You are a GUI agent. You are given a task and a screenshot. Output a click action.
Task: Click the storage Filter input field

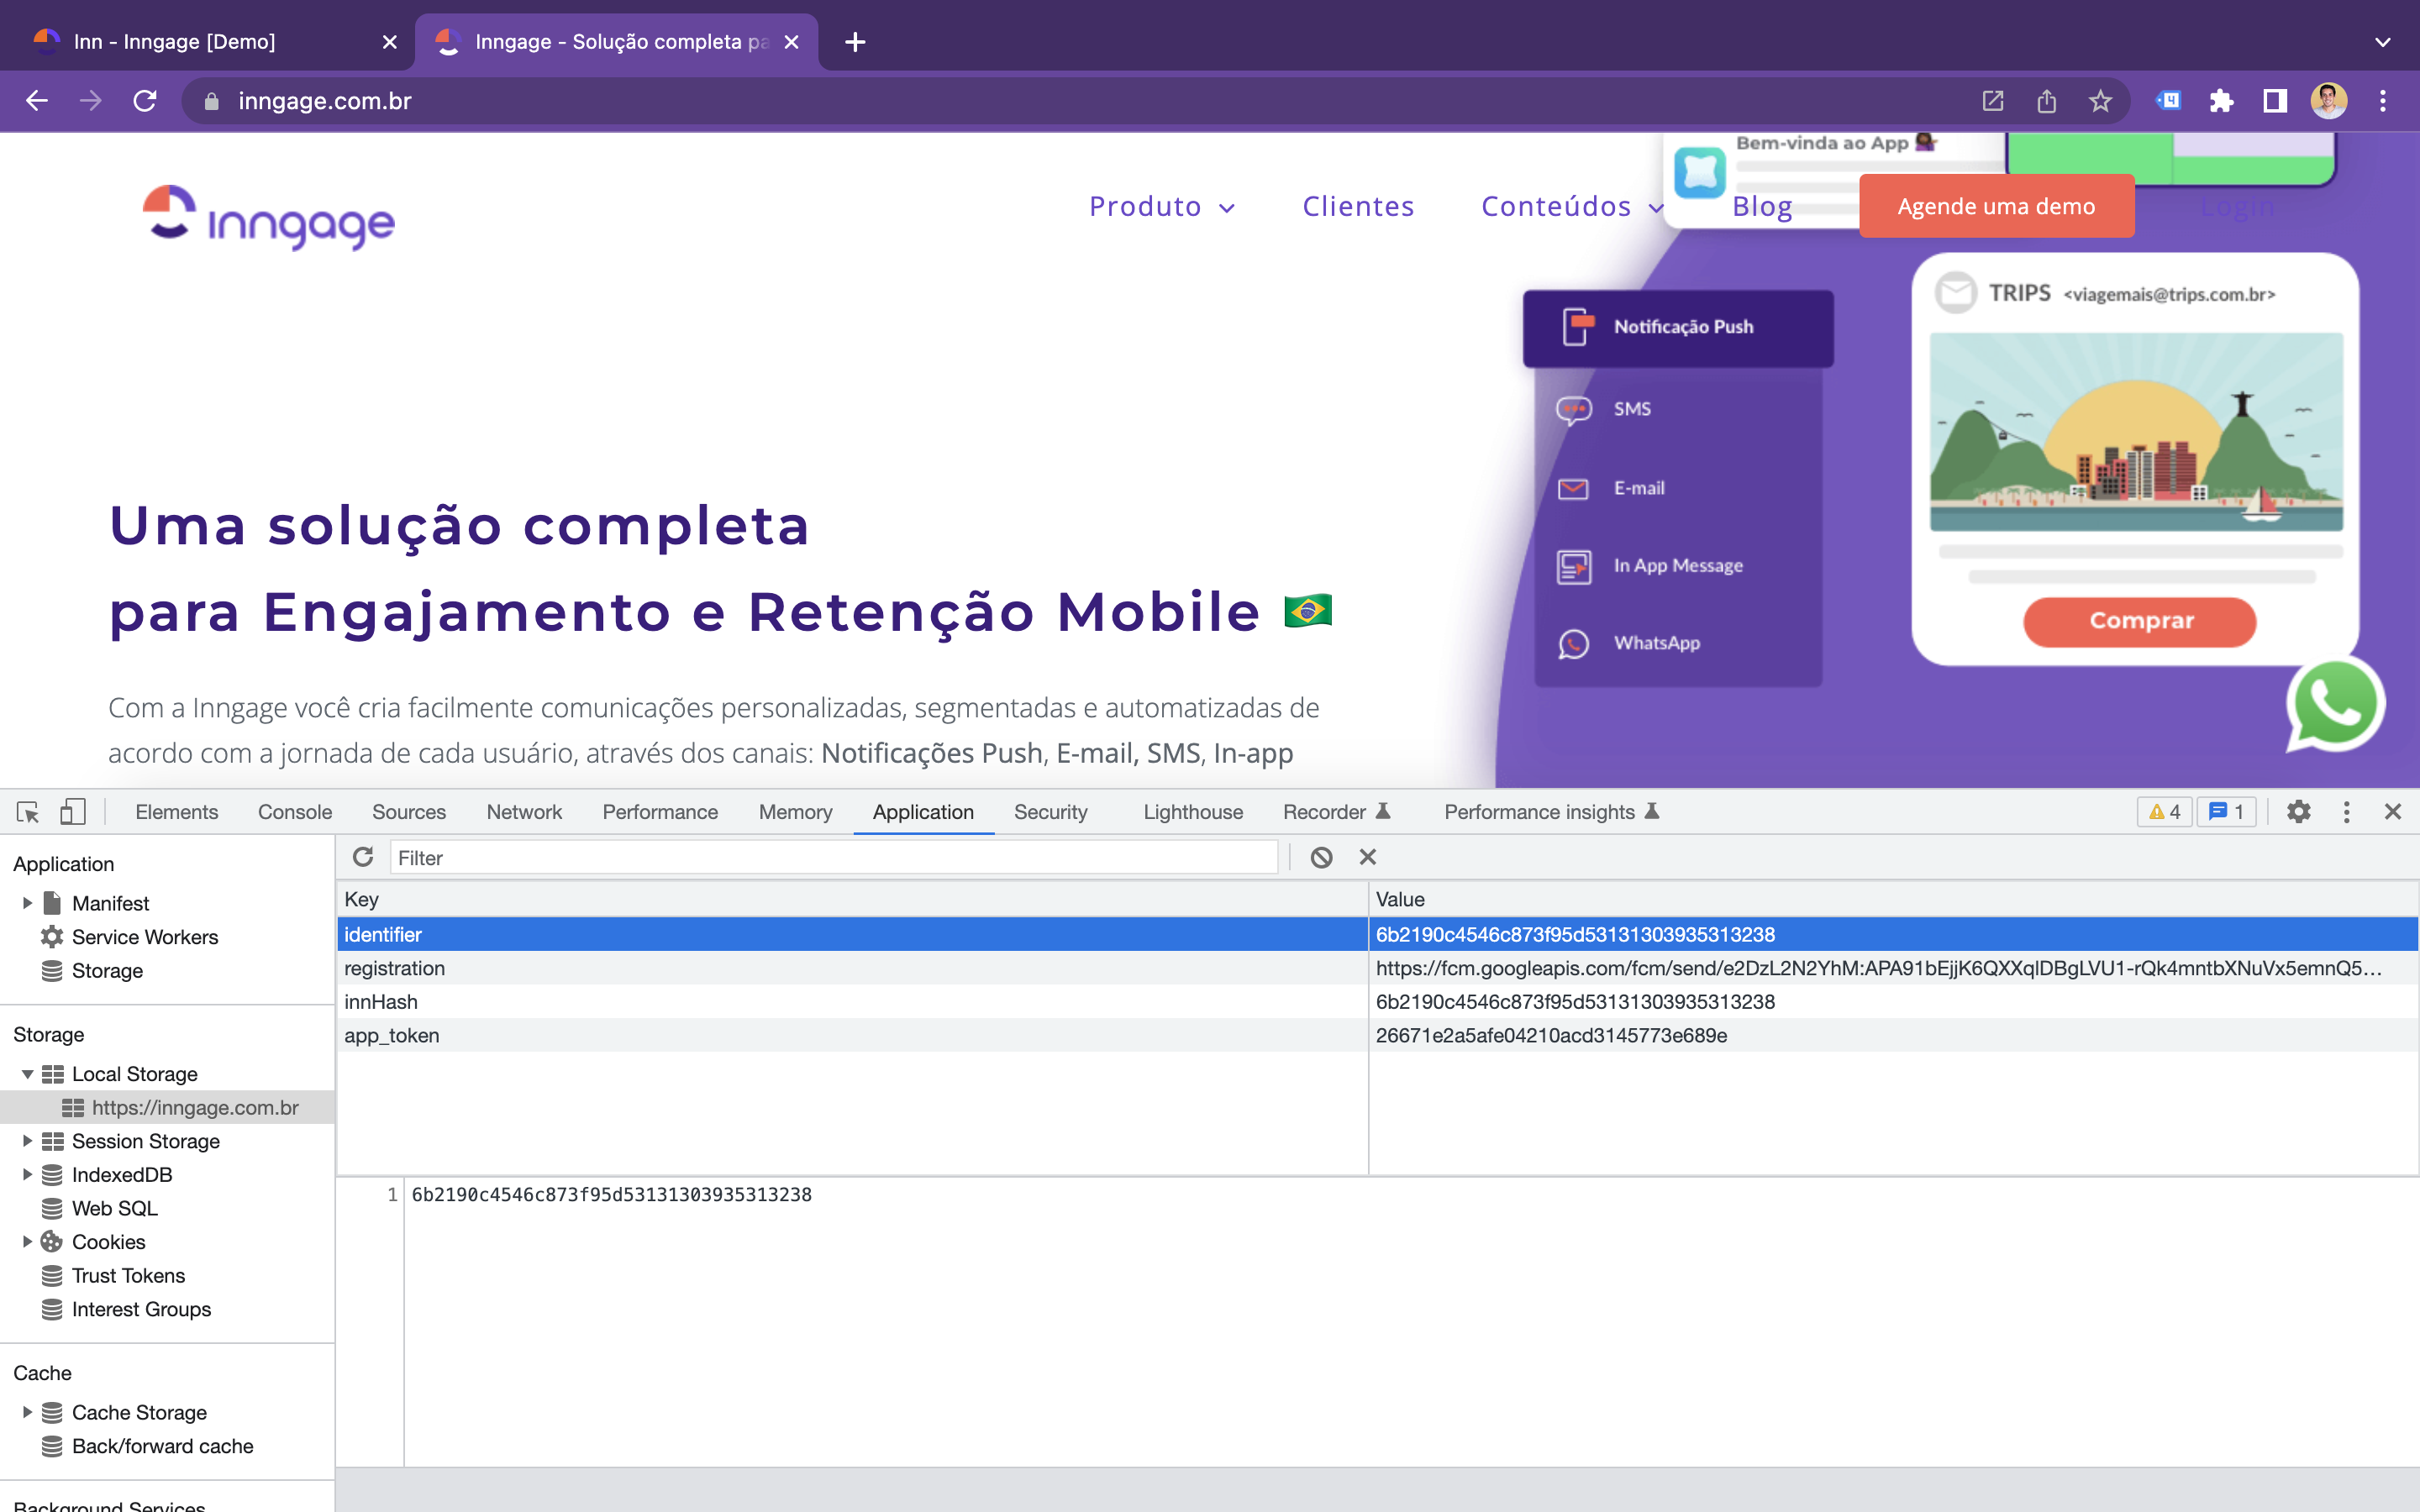pos(833,857)
